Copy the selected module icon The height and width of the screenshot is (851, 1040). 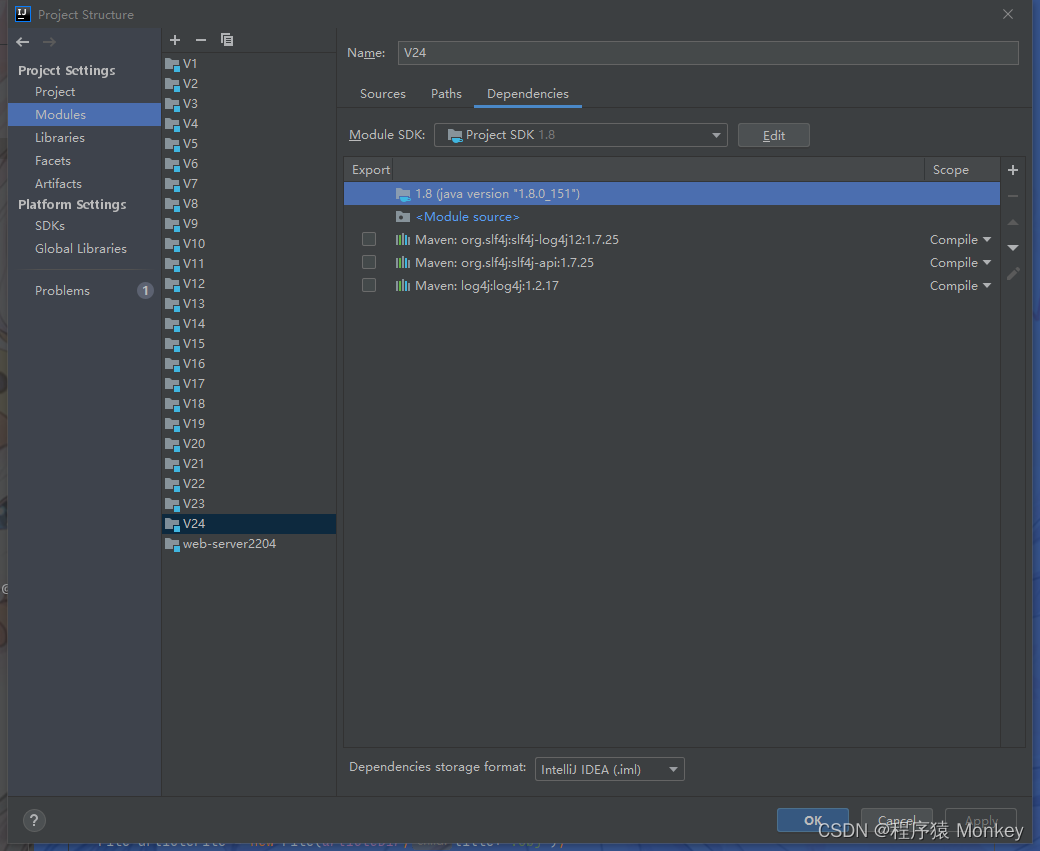point(227,40)
